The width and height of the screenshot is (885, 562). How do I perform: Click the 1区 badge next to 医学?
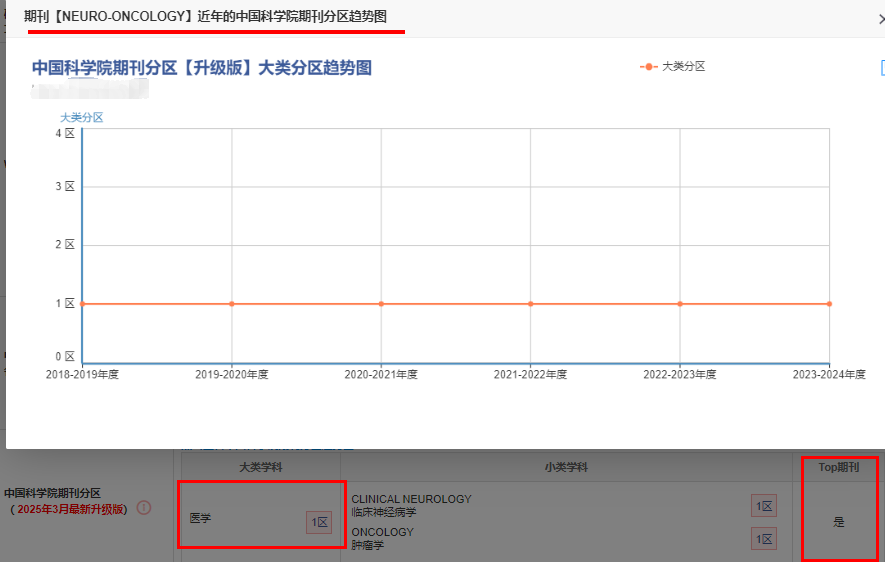[319, 522]
